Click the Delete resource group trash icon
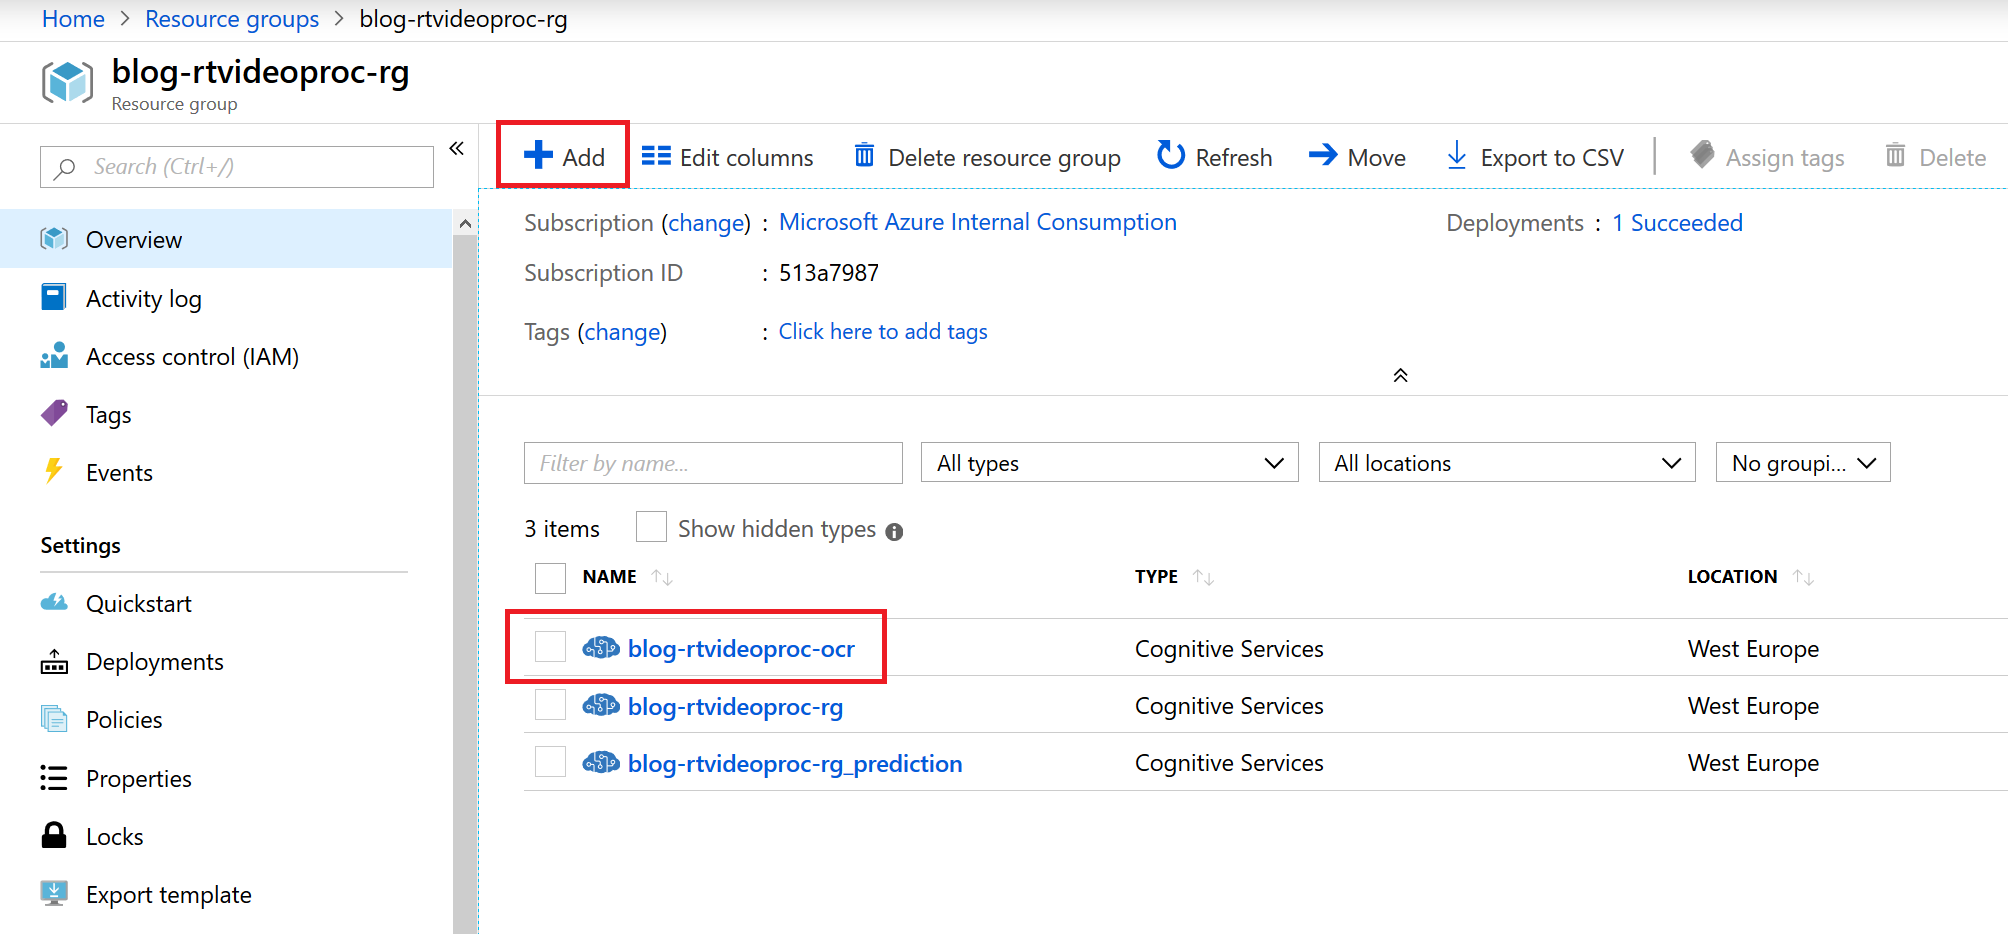Viewport: 2008px width, 934px height. tap(864, 156)
